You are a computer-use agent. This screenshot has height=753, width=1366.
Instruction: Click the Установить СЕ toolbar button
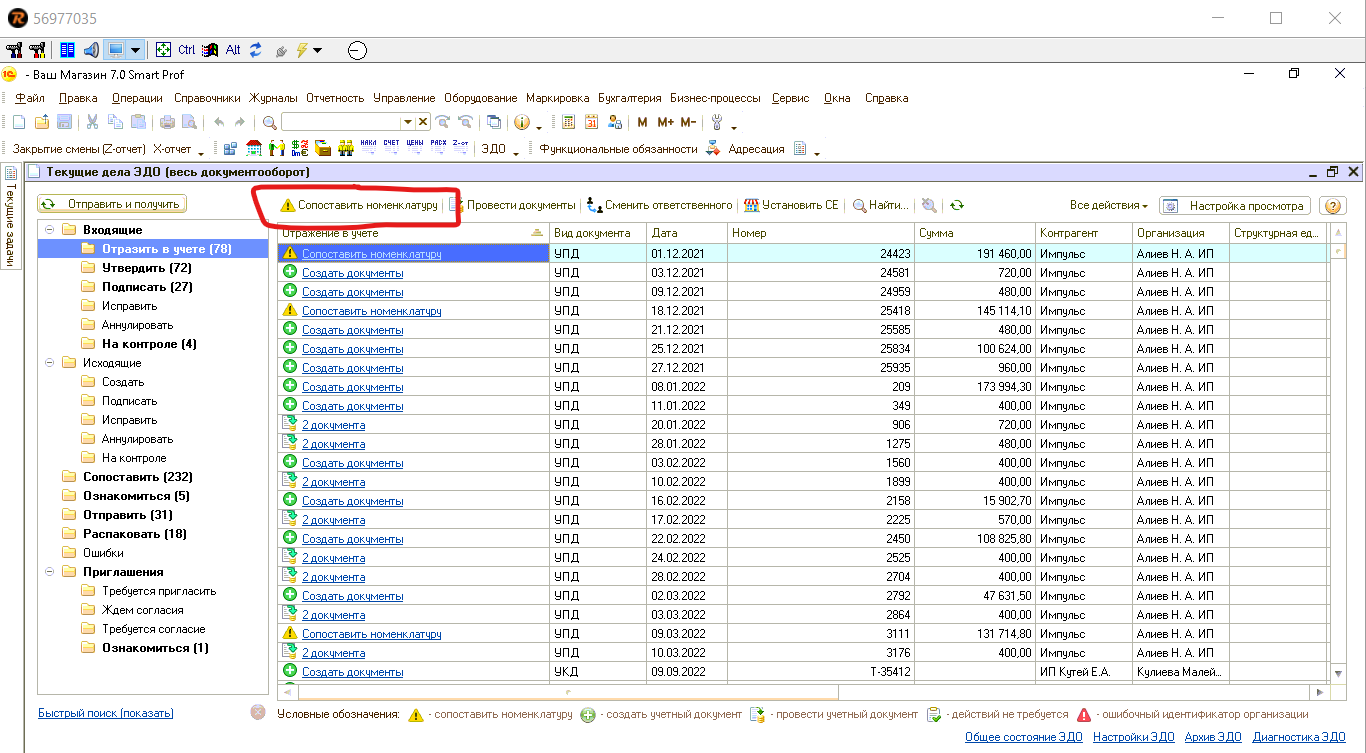pos(791,205)
